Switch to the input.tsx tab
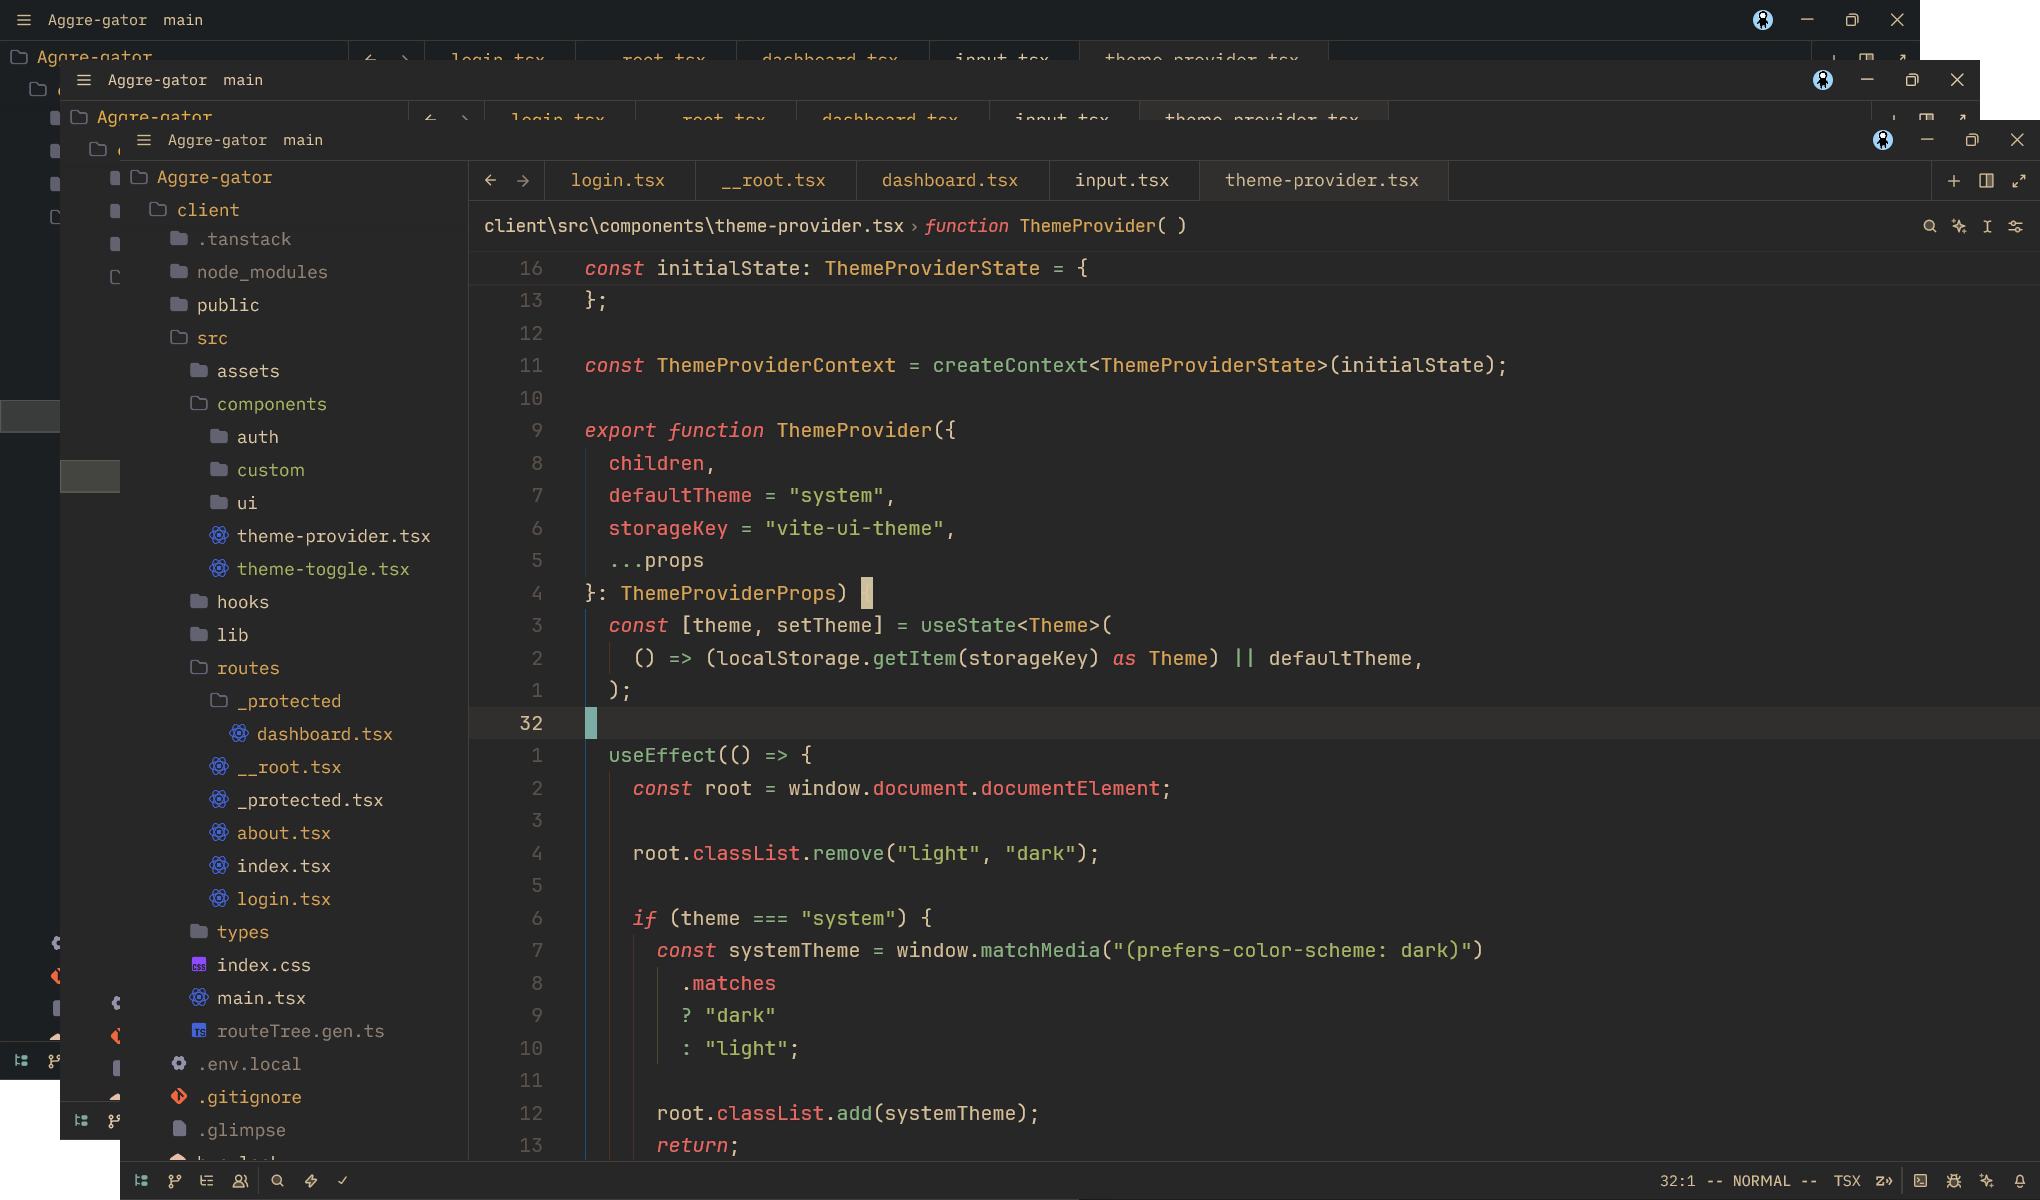 1122,181
